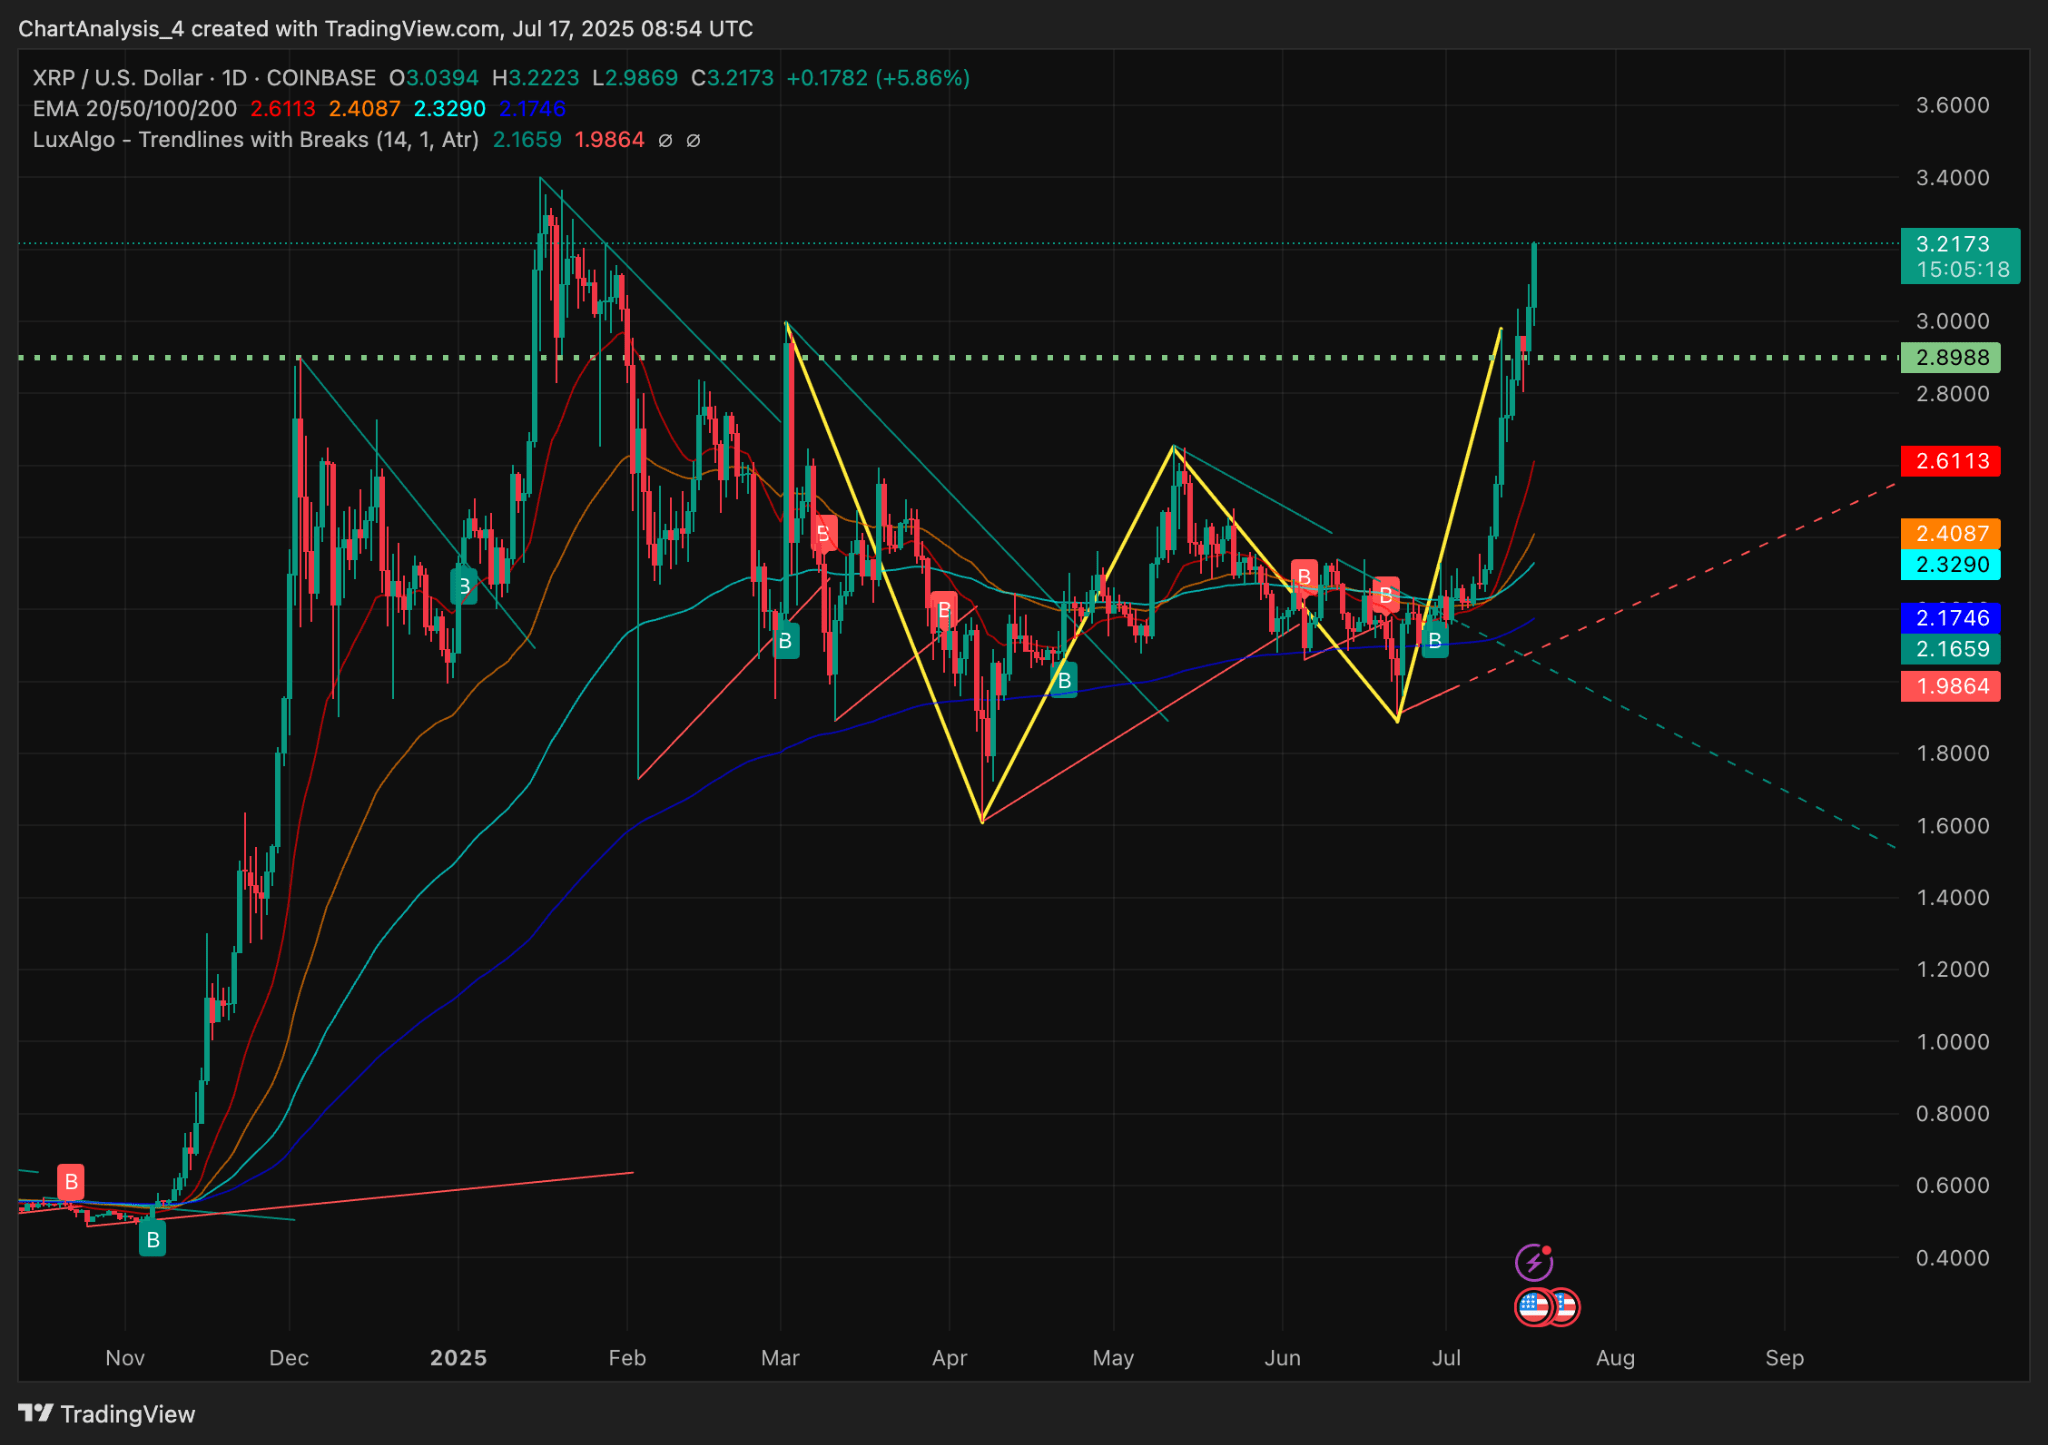Select the EMA 20/50/100/200 indicator legend
The height and width of the screenshot is (1445, 2048).
click(135, 109)
